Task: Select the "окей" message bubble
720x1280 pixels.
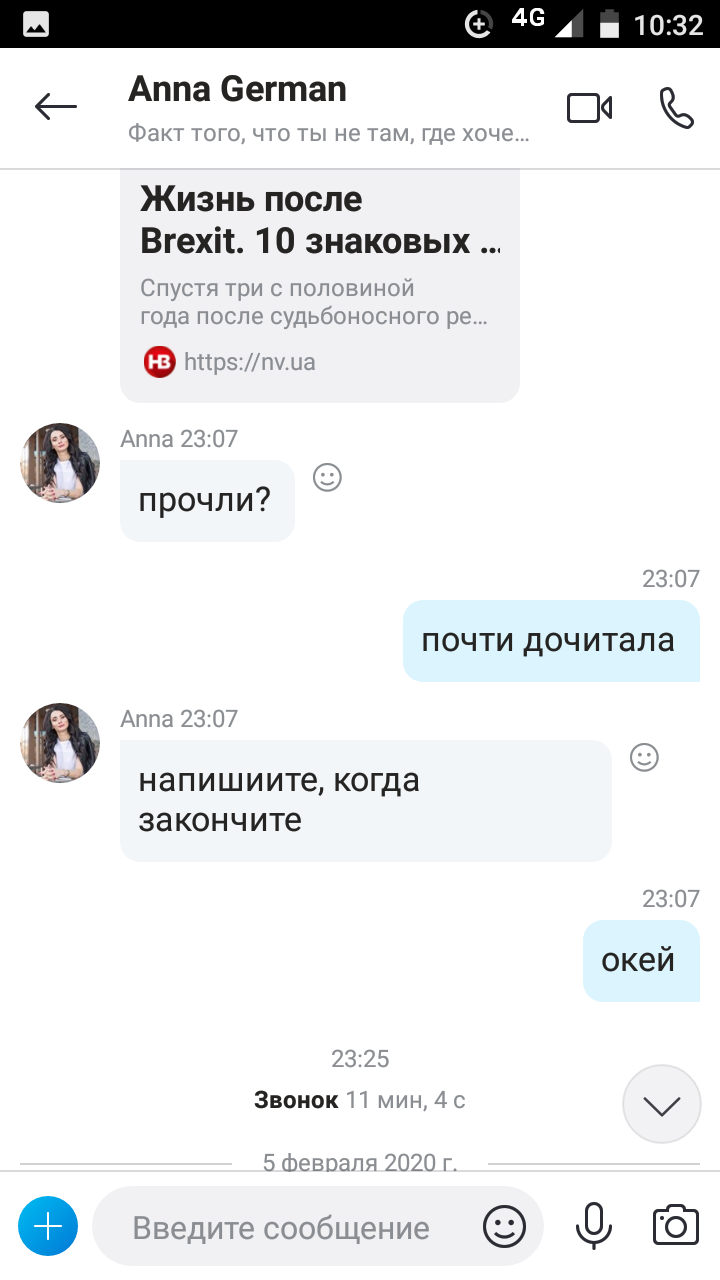Action: (x=641, y=961)
